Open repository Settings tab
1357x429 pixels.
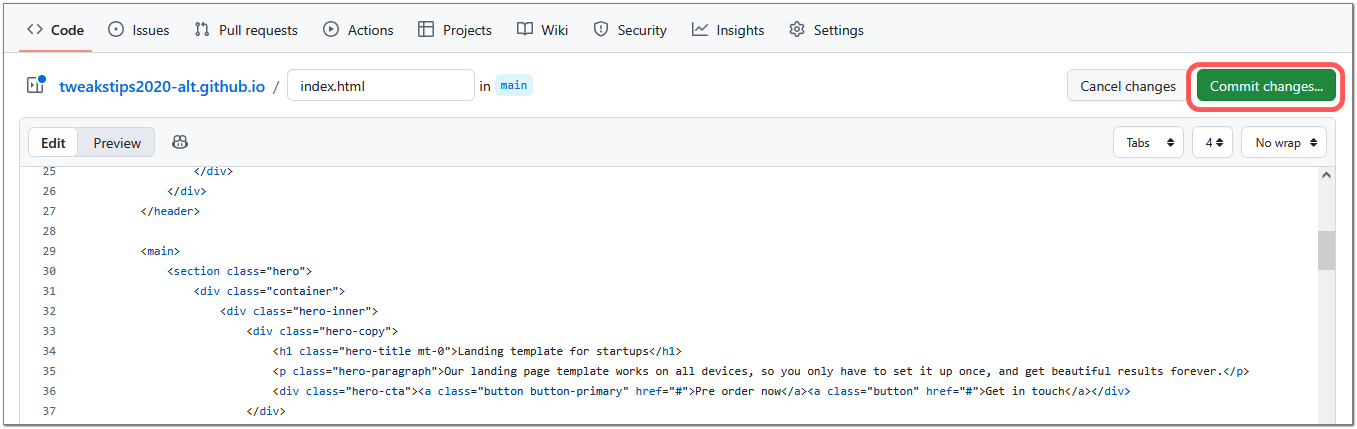point(826,30)
